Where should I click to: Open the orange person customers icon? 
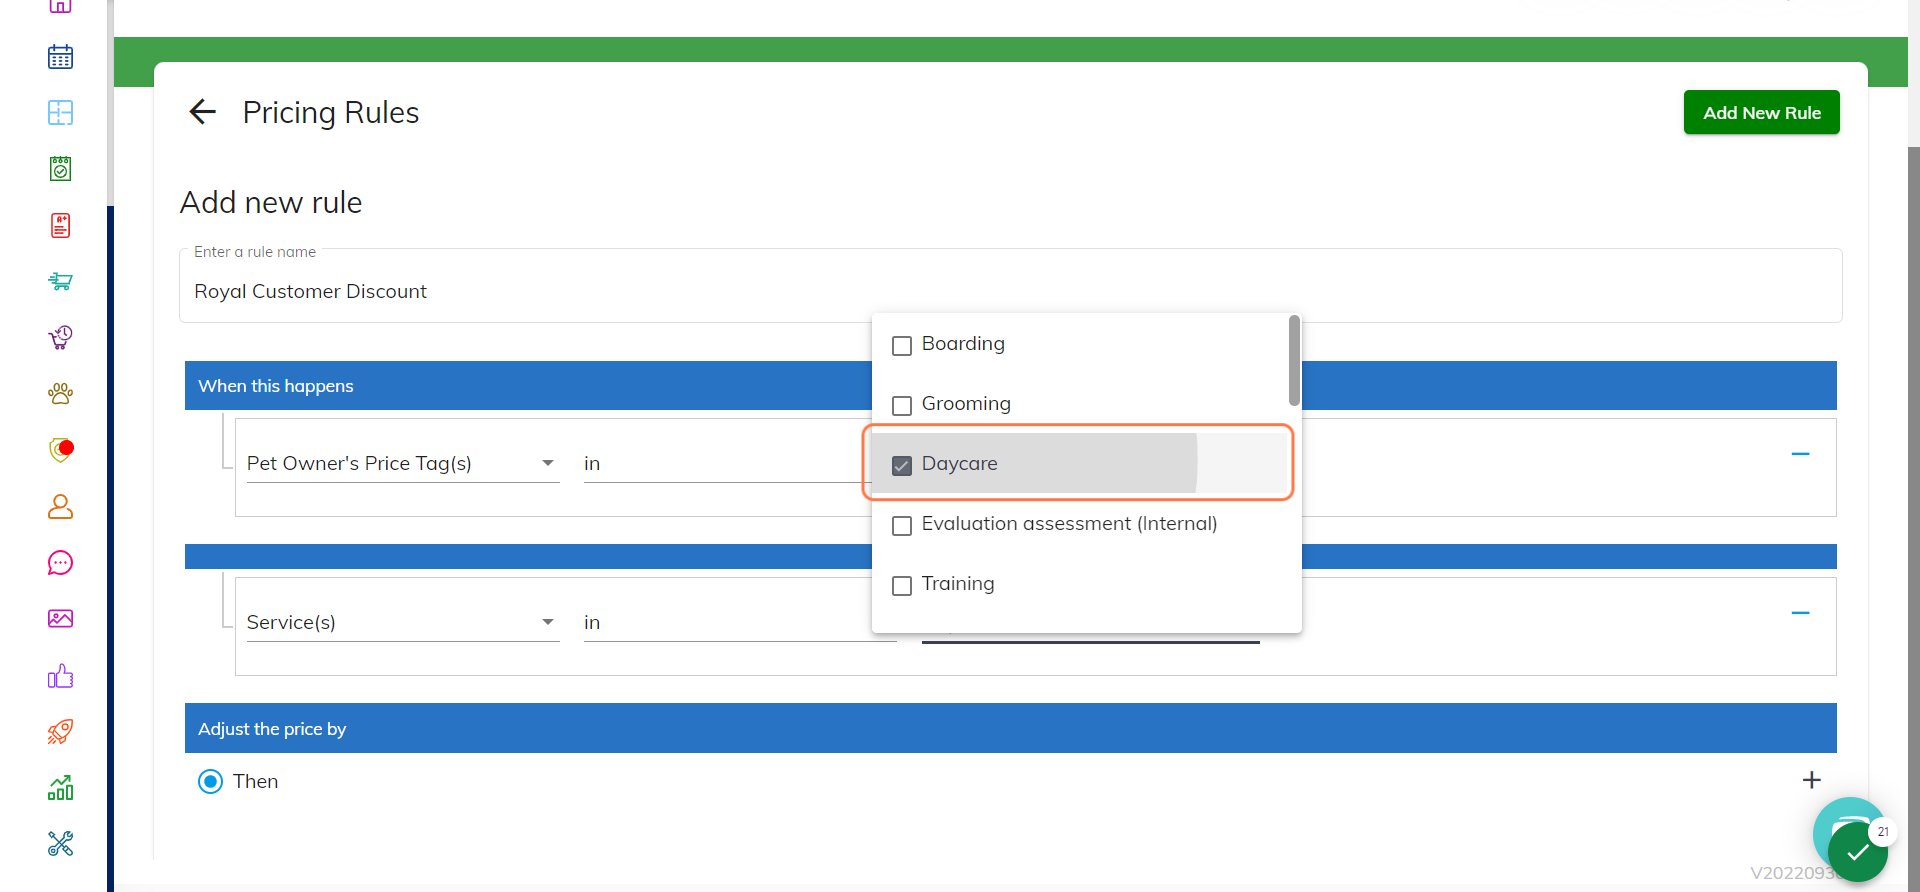pyautogui.click(x=60, y=507)
